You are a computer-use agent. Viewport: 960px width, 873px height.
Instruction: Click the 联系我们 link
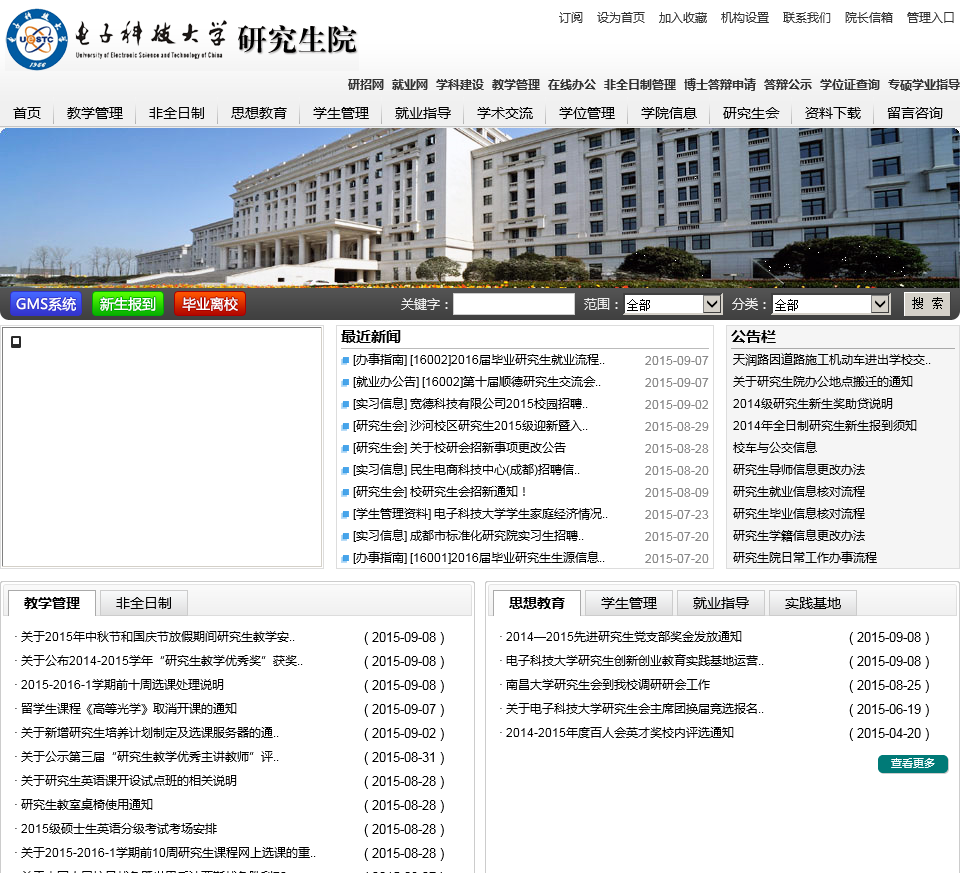coord(807,18)
